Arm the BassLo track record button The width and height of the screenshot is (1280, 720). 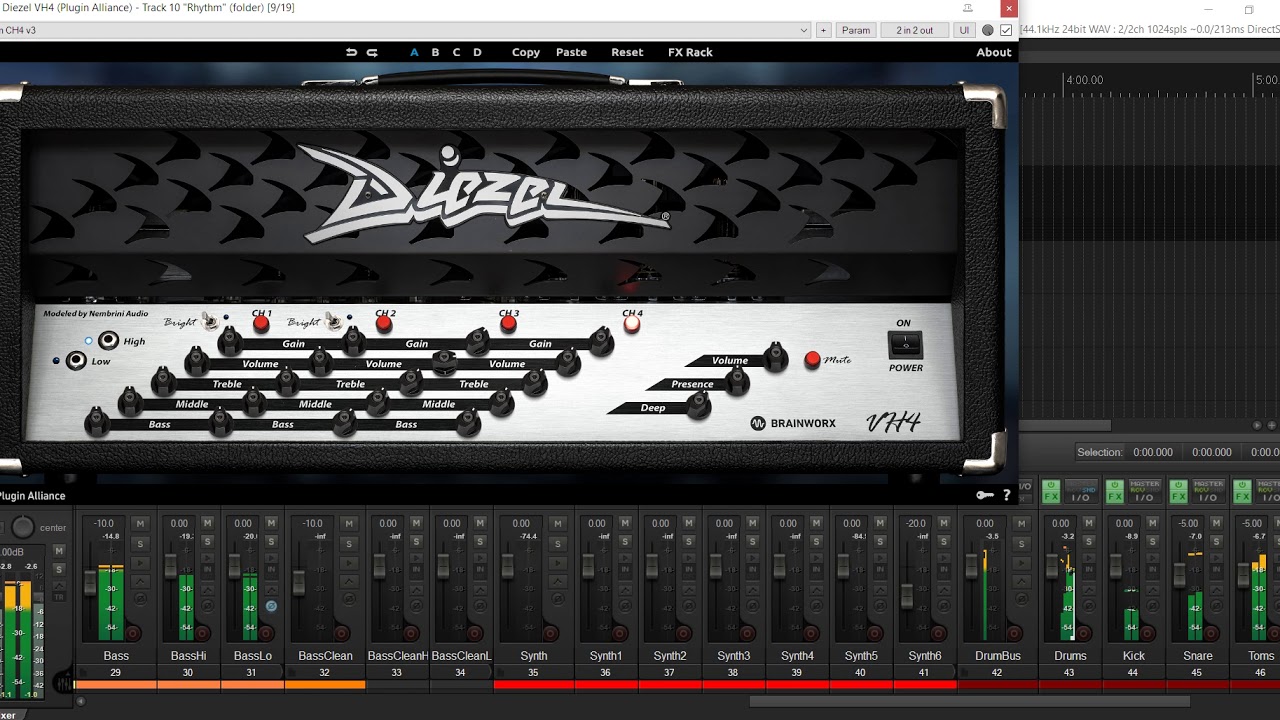coord(267,633)
